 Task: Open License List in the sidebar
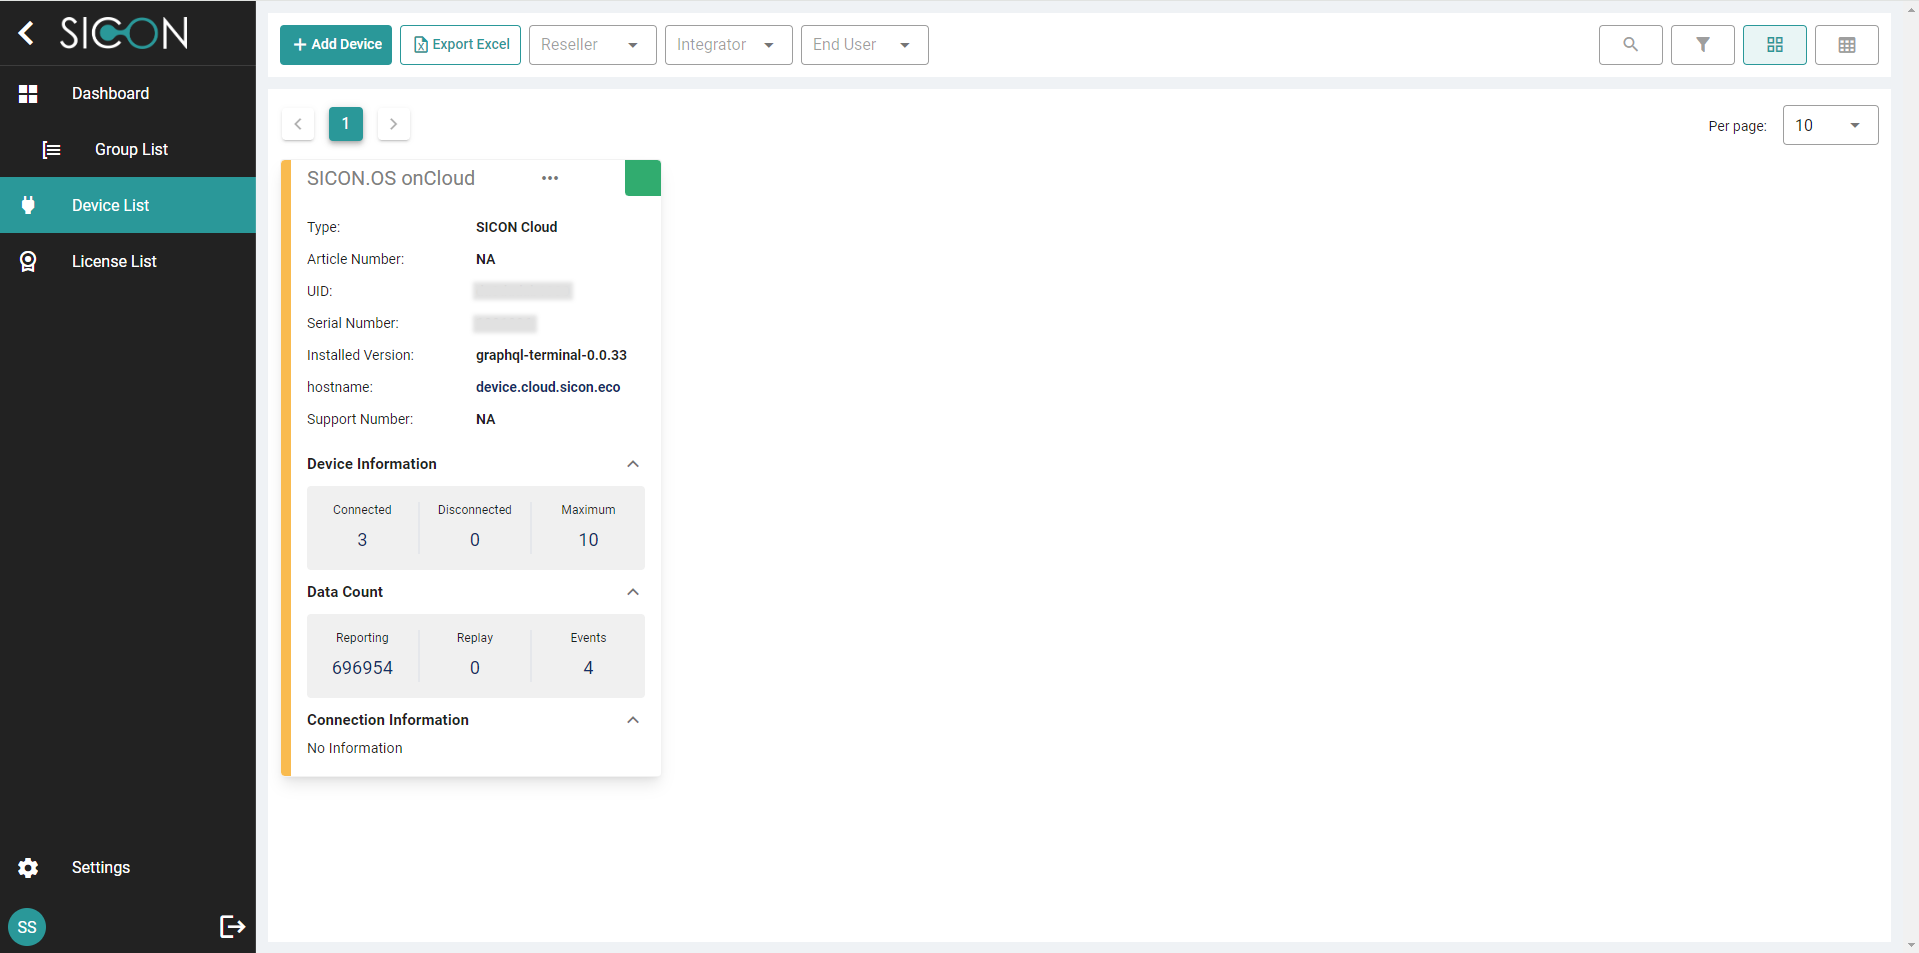click(x=114, y=262)
